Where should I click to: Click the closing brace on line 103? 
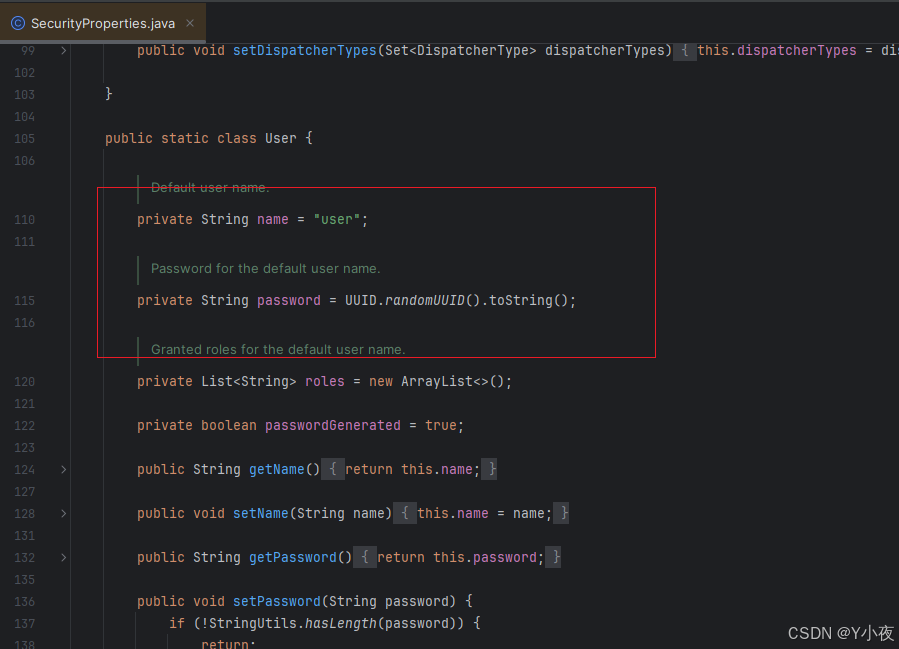click(109, 93)
